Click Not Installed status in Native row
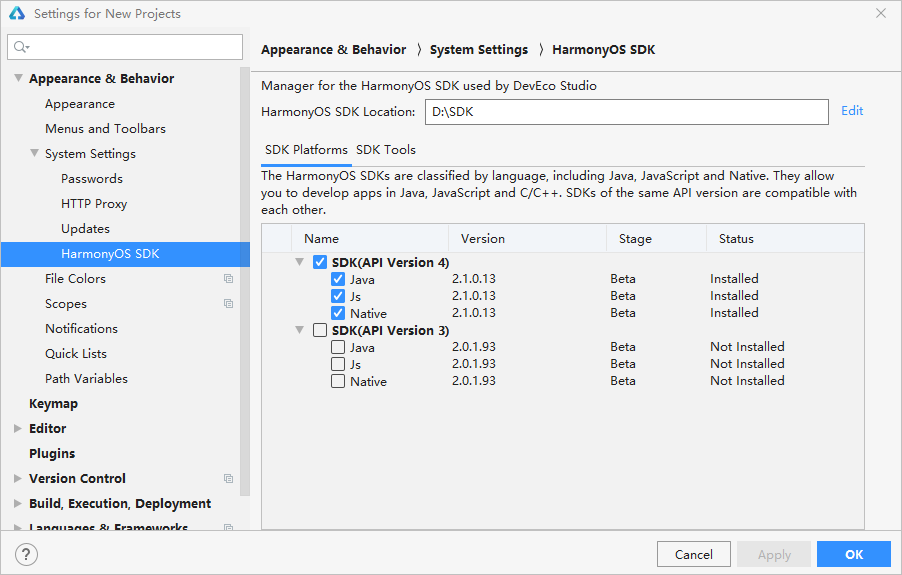902x575 pixels. click(x=747, y=381)
